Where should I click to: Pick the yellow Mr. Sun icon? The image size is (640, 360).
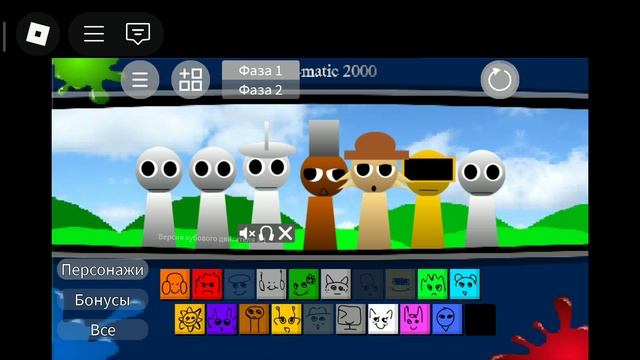[190, 319]
